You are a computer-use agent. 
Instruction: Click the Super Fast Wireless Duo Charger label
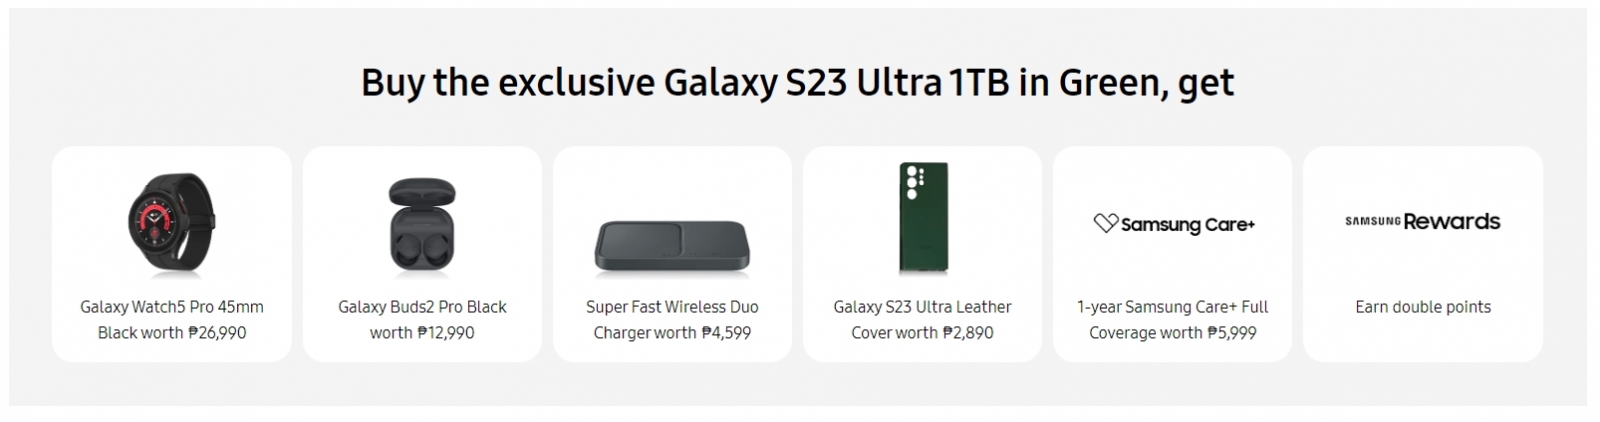coord(672,320)
